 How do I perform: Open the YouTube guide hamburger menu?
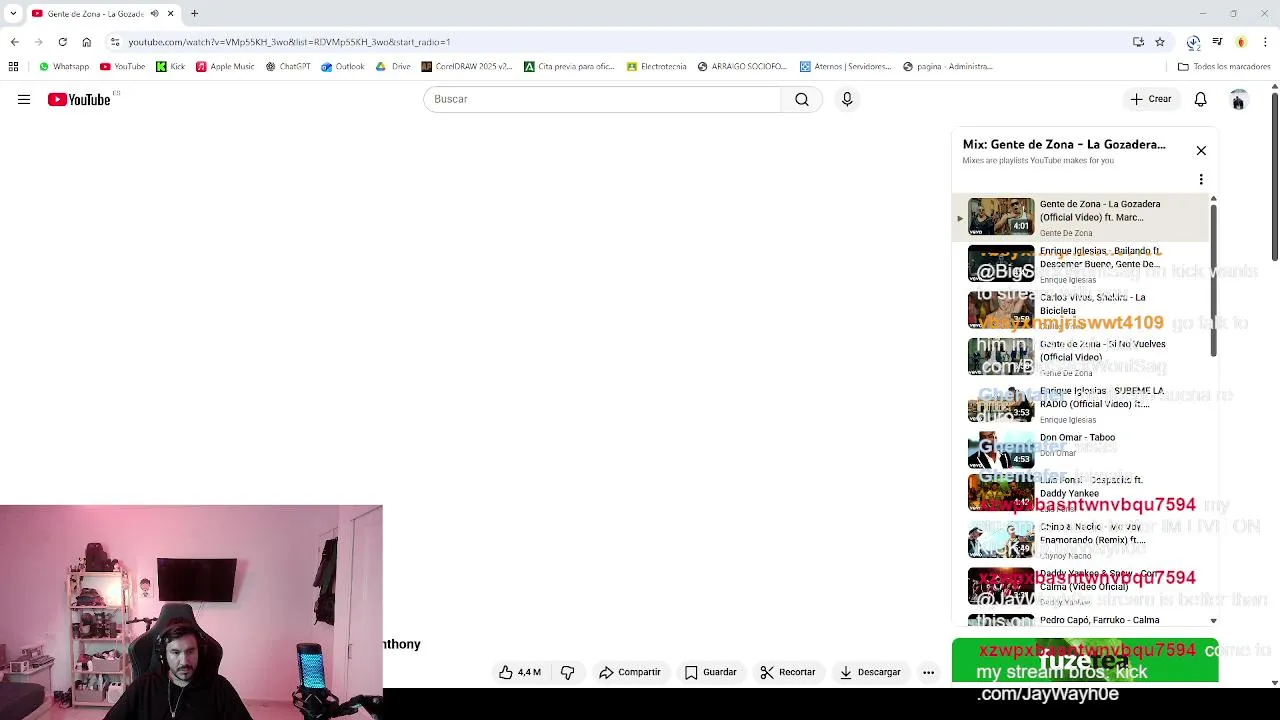click(24, 99)
